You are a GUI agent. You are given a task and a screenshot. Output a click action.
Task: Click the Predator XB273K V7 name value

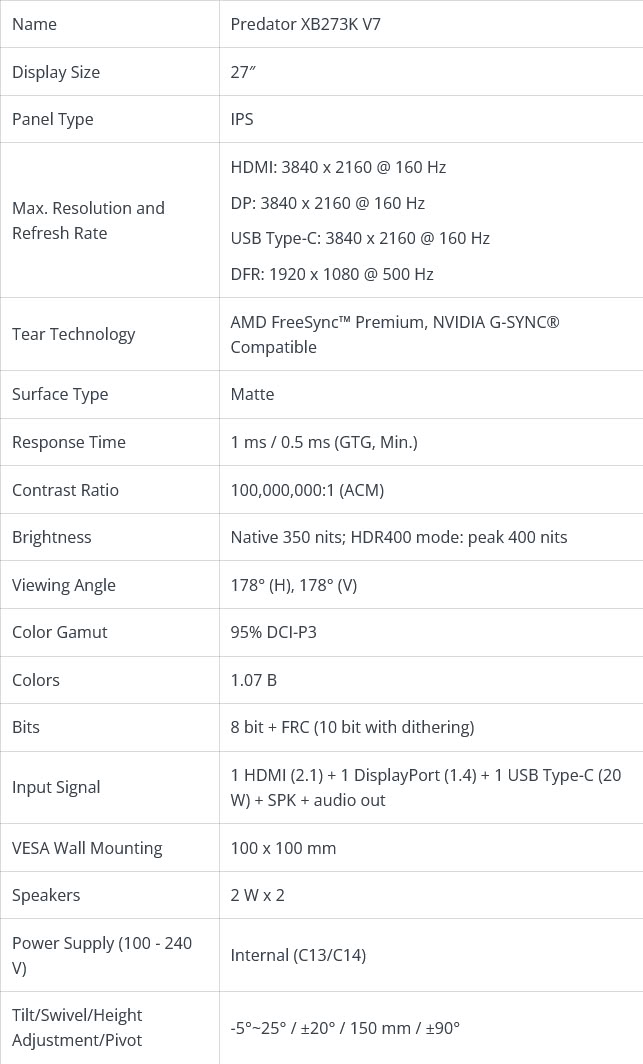click(306, 24)
